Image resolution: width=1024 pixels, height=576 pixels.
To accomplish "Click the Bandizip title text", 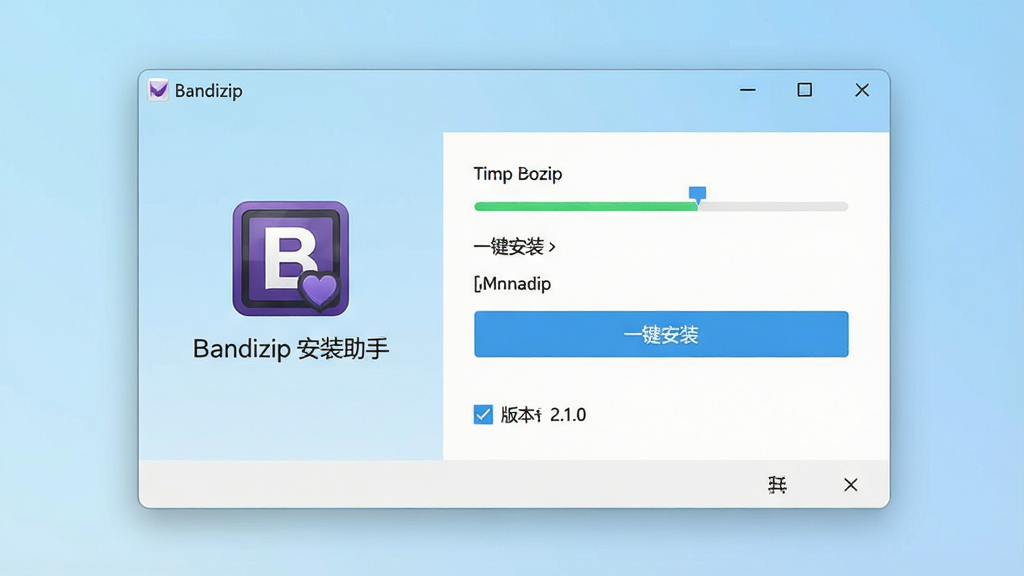I will coord(208,91).
